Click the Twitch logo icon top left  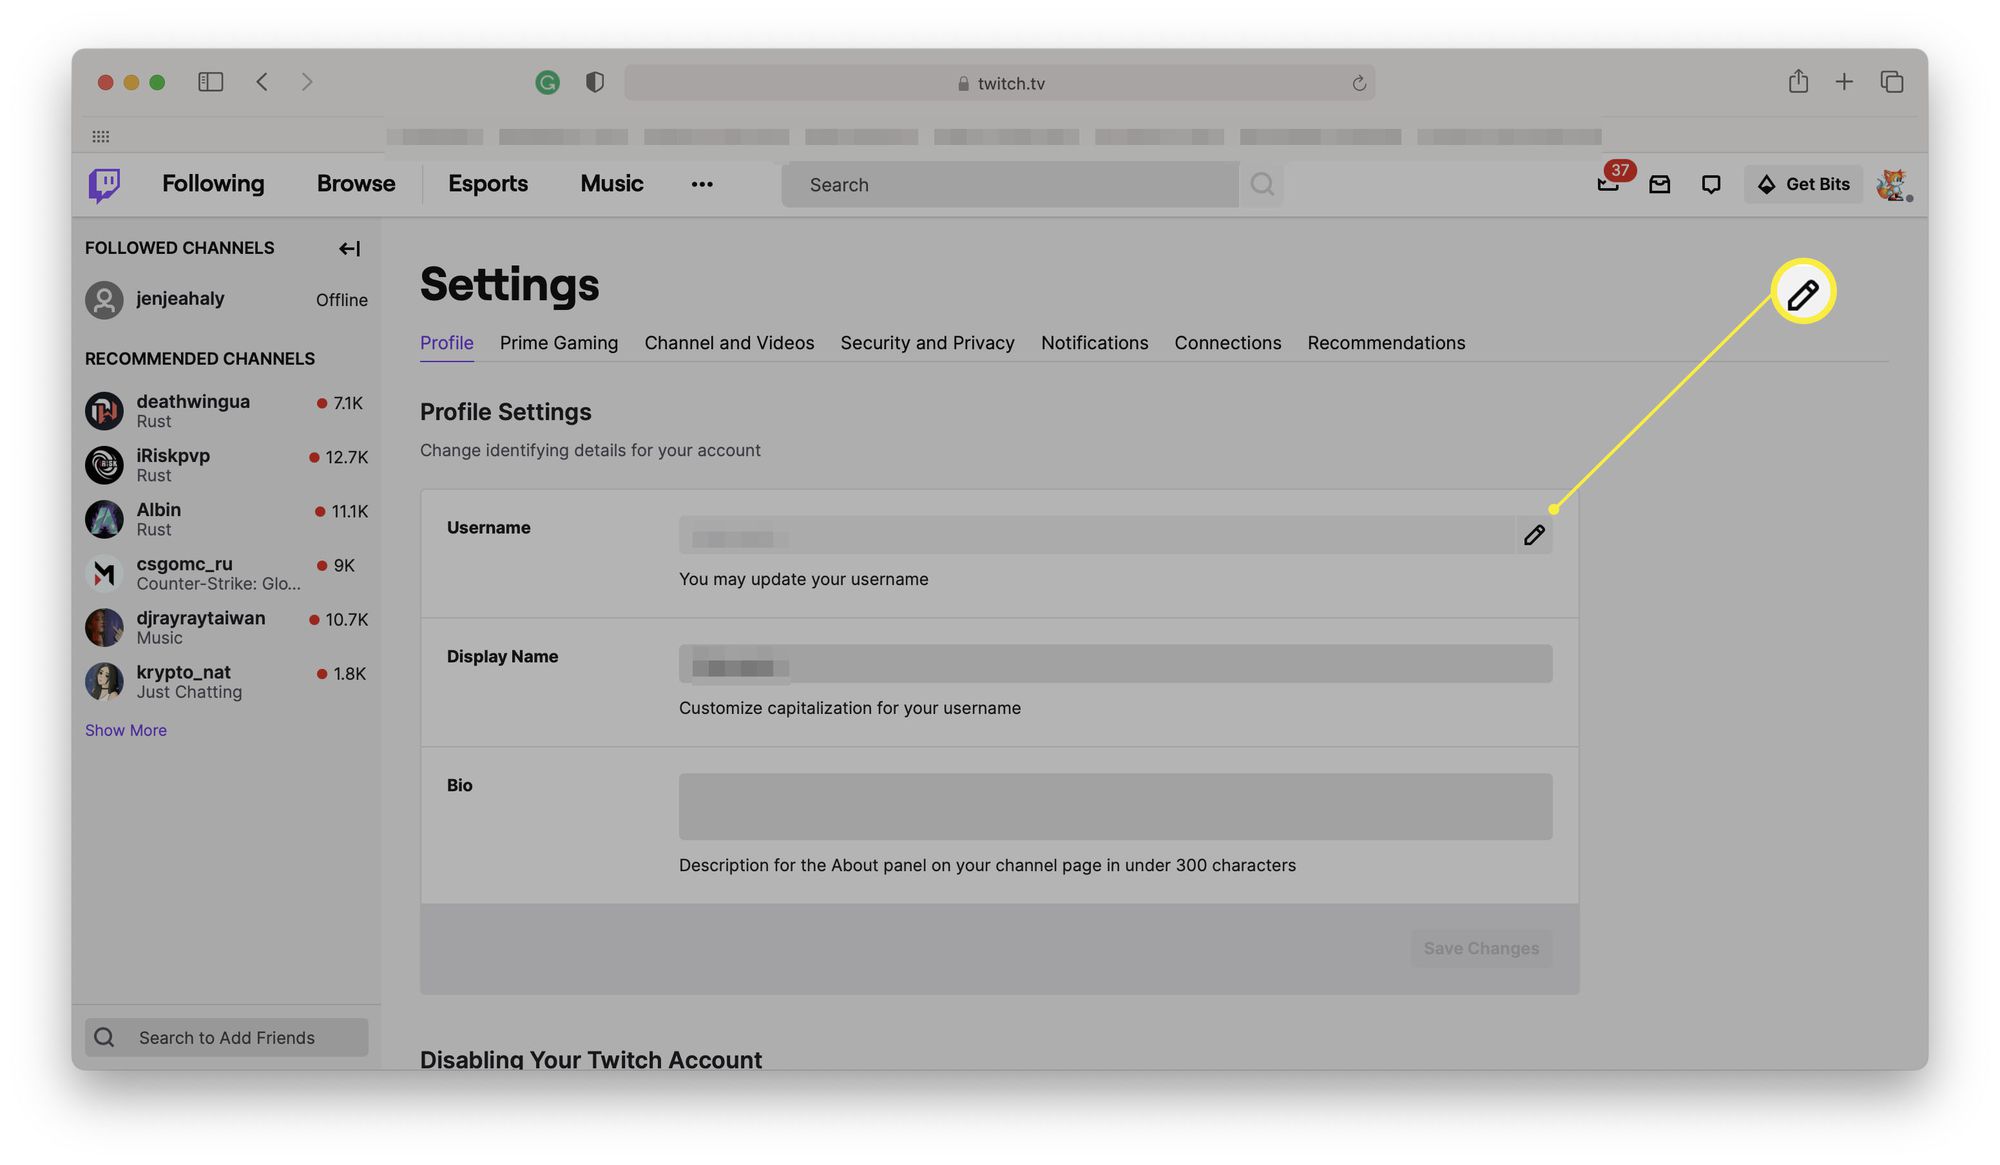(105, 183)
